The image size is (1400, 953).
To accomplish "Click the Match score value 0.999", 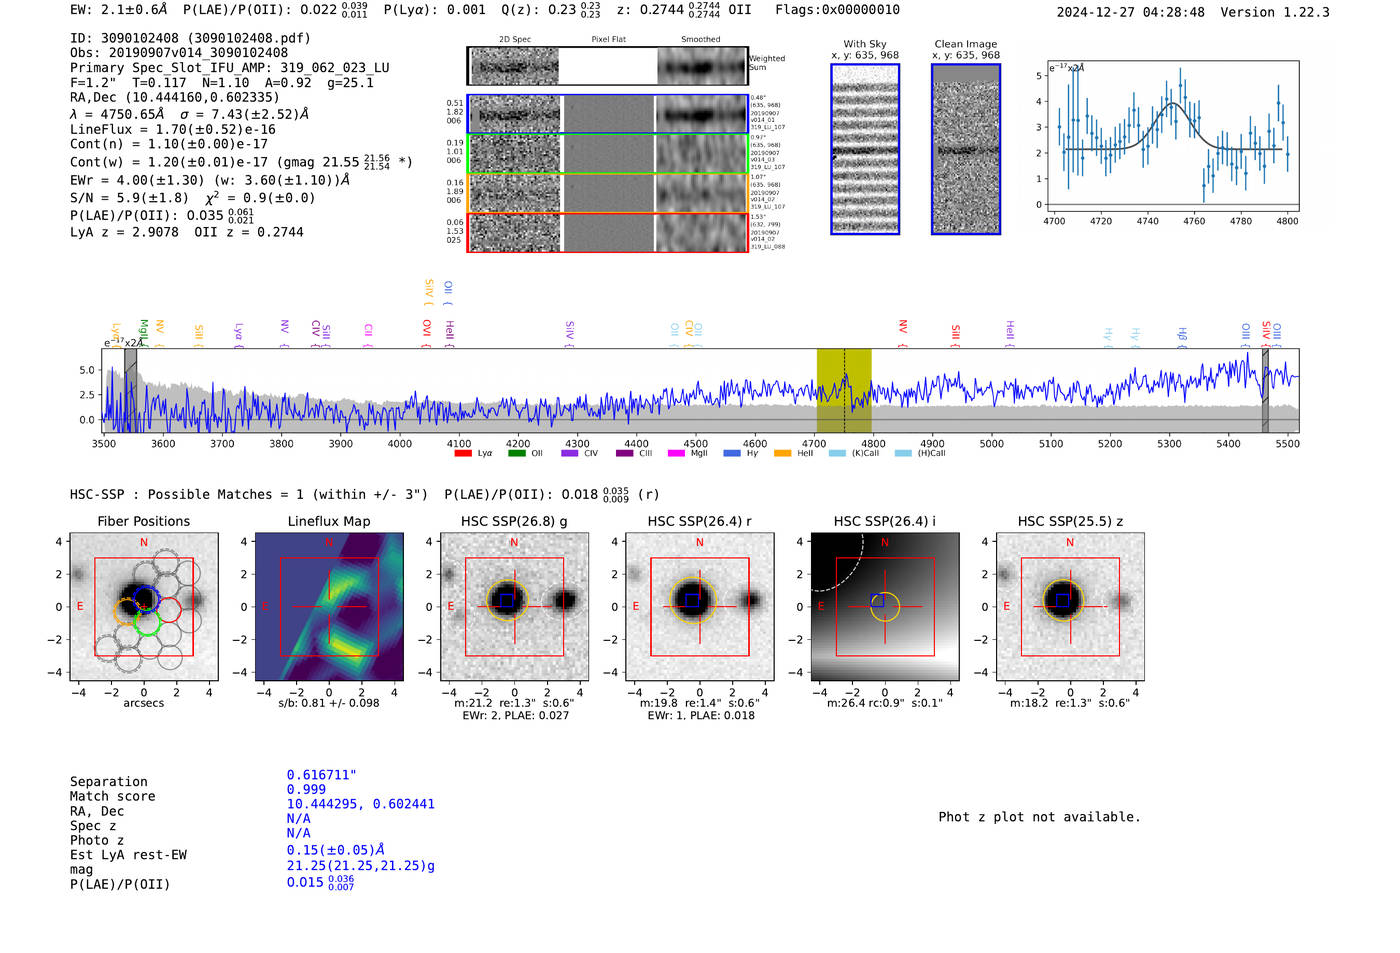I will click(x=306, y=789).
